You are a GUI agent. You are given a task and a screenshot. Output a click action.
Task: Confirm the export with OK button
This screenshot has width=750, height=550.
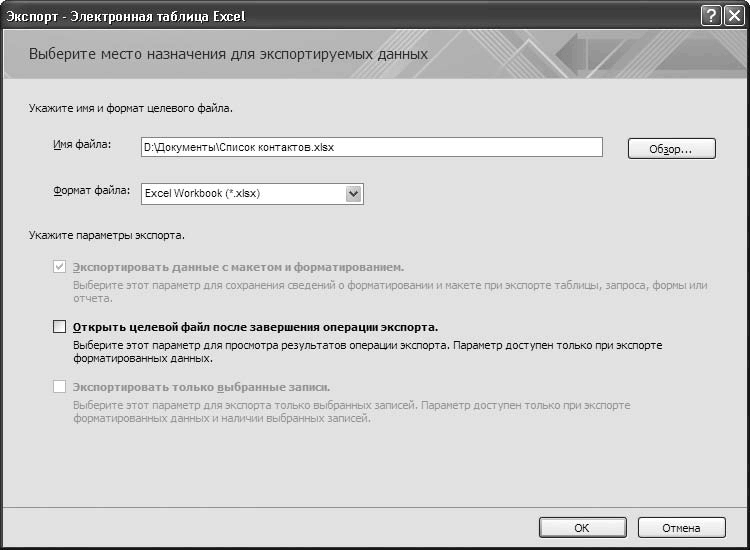(581, 528)
